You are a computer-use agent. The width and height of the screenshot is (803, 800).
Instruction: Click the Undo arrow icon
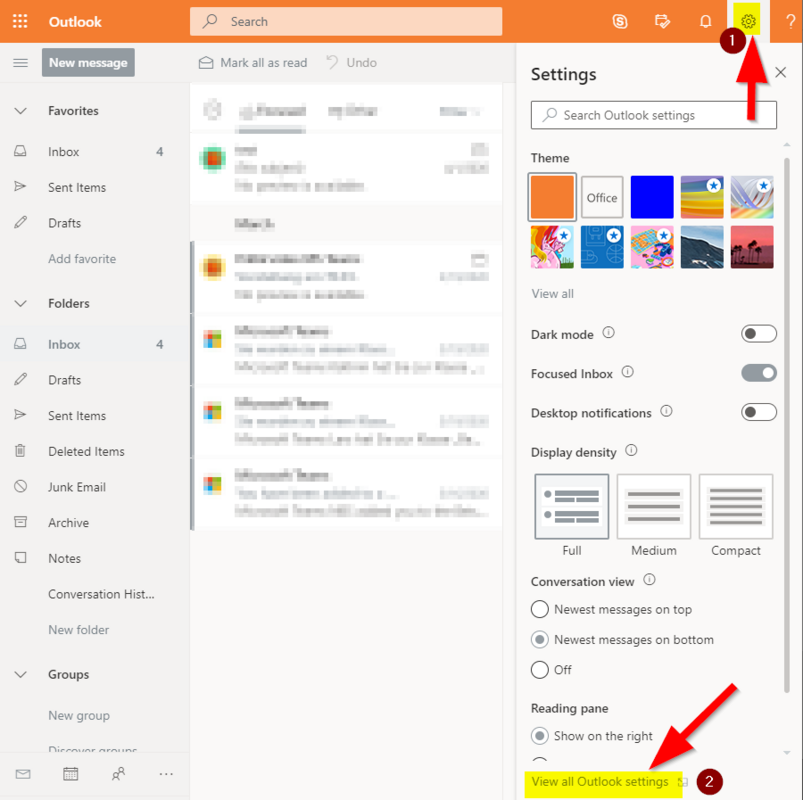332,62
